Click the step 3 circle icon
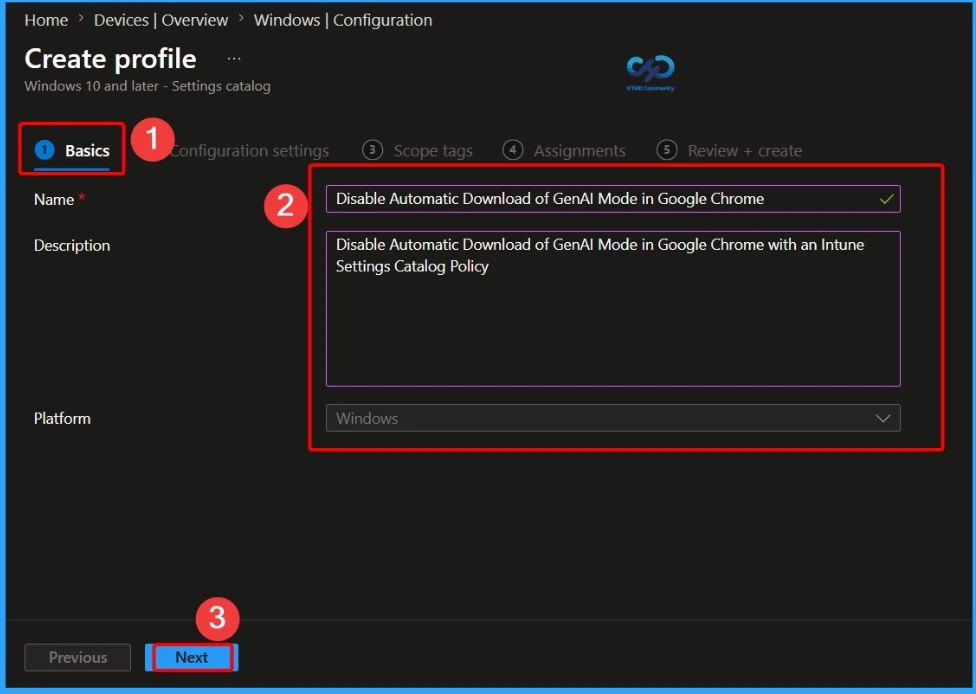The width and height of the screenshot is (976, 694). point(372,150)
